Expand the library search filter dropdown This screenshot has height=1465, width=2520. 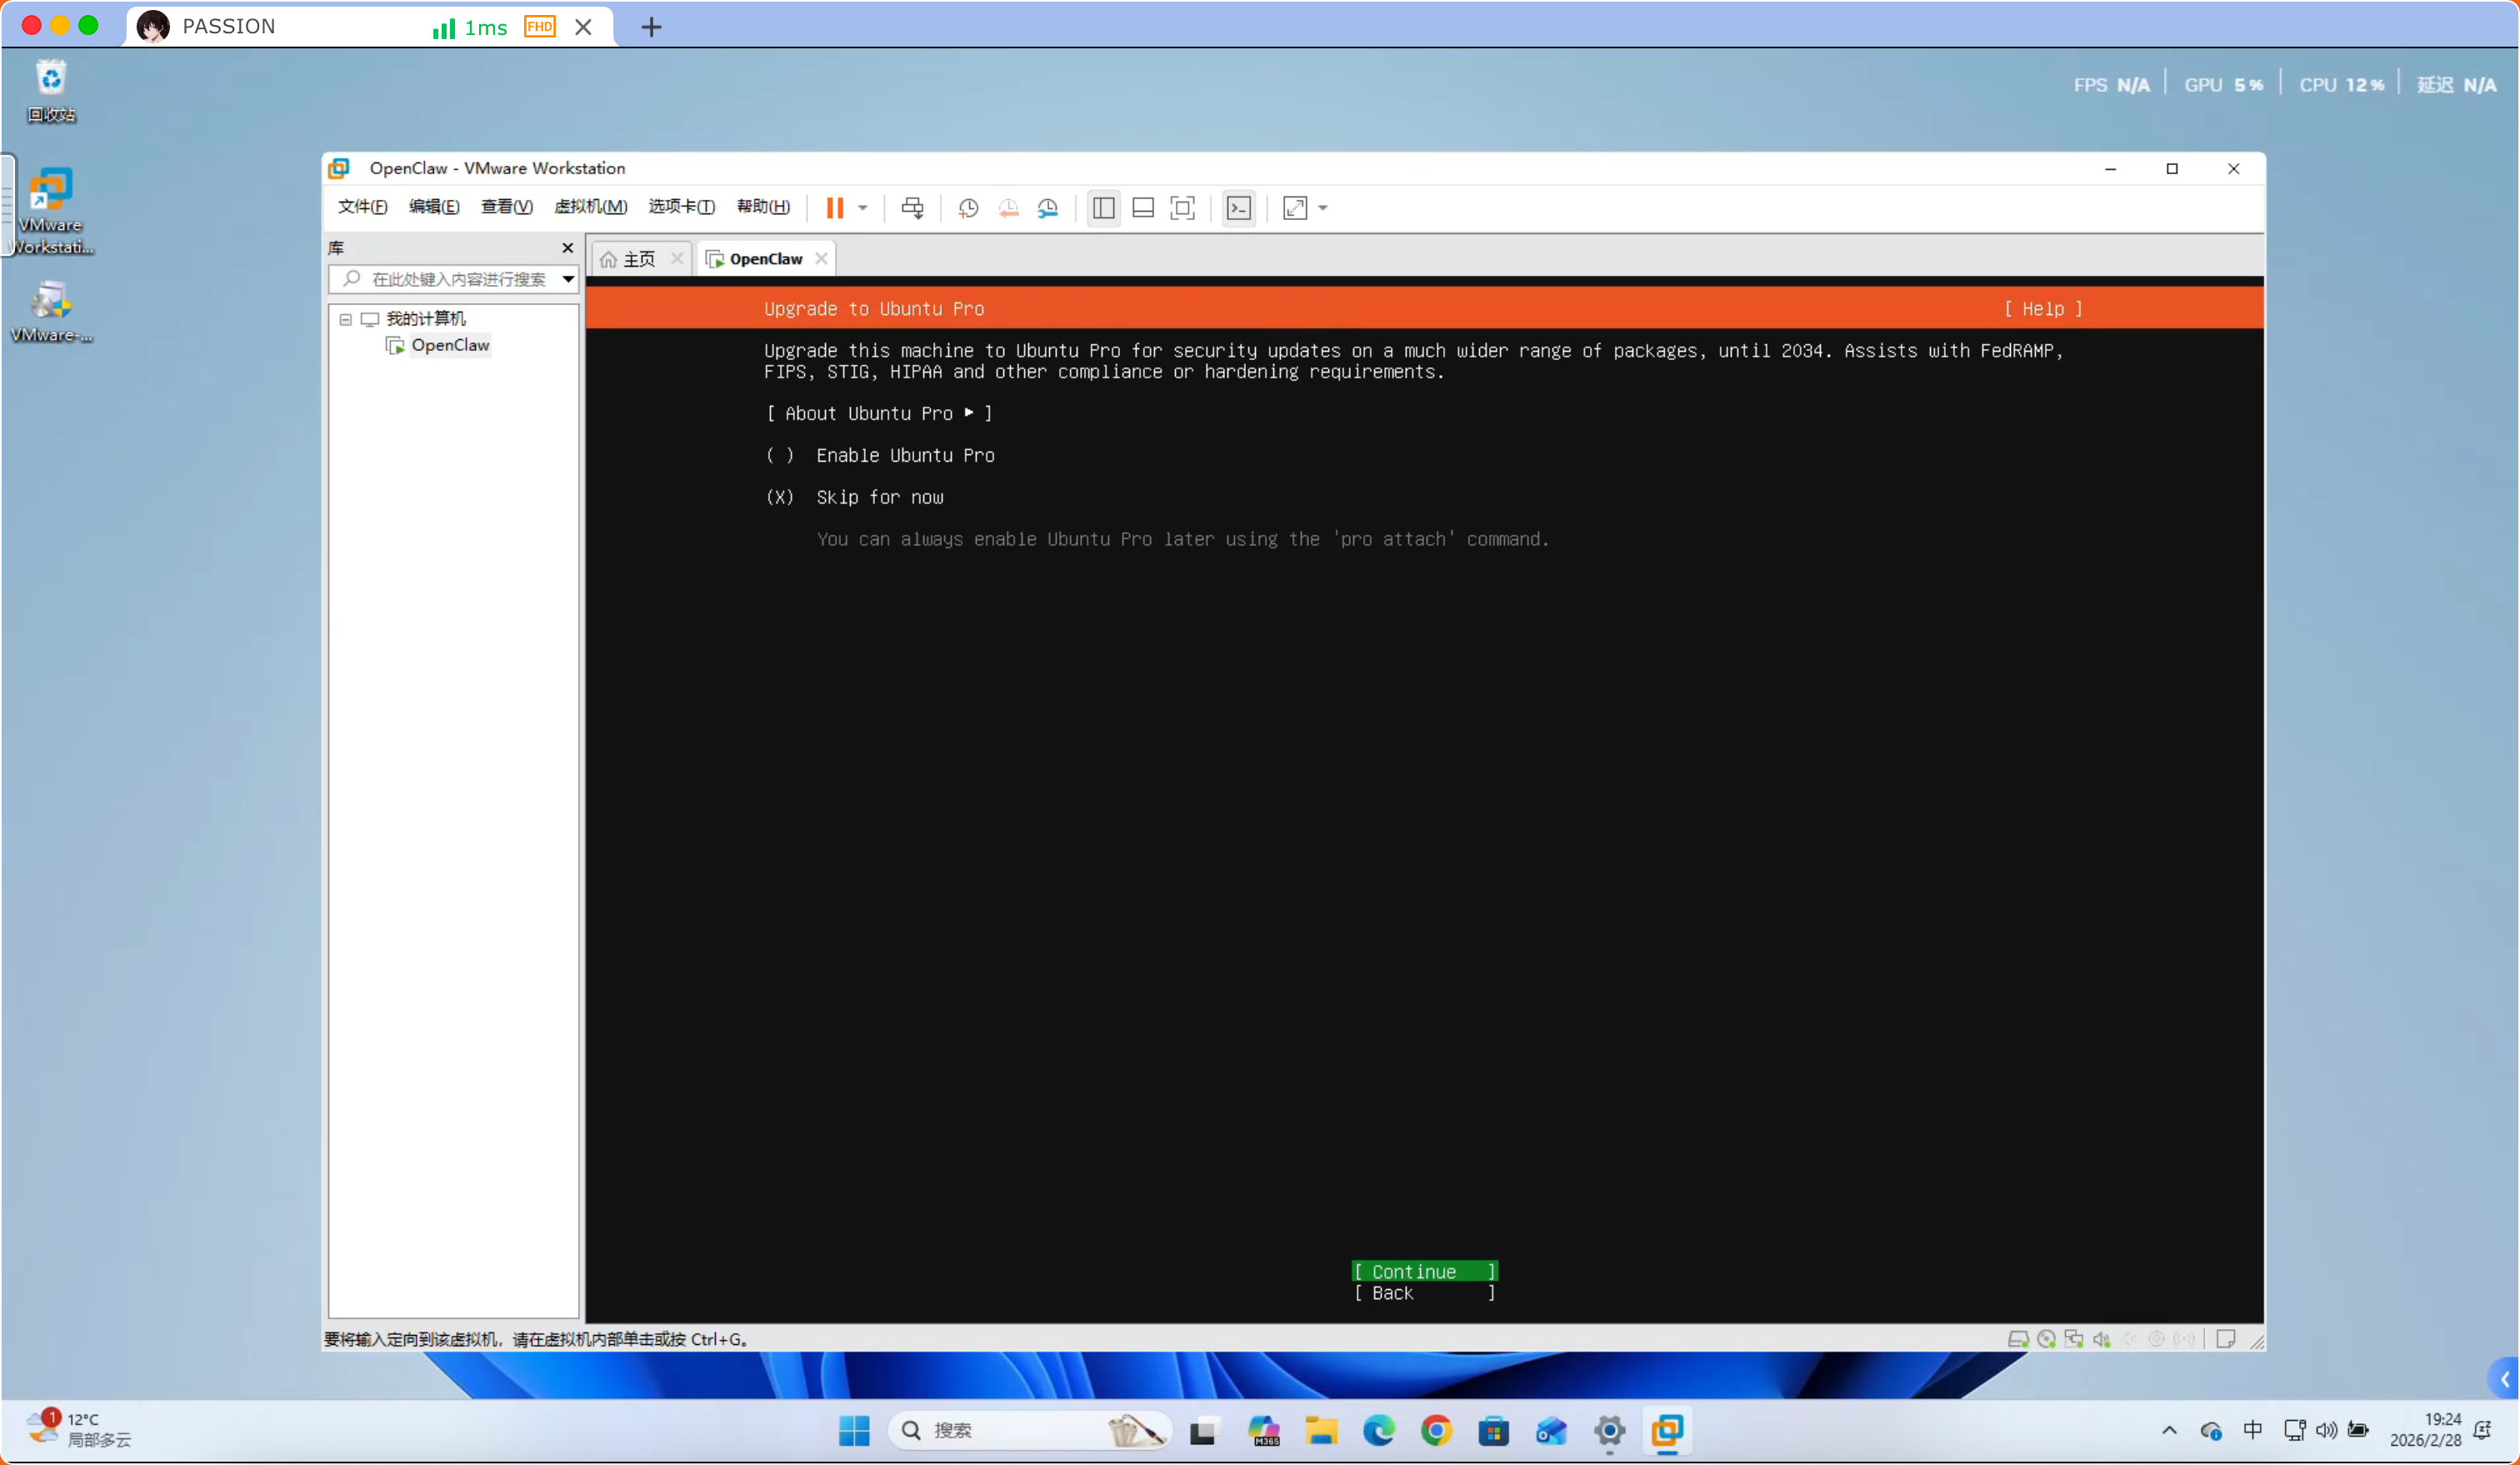568,279
